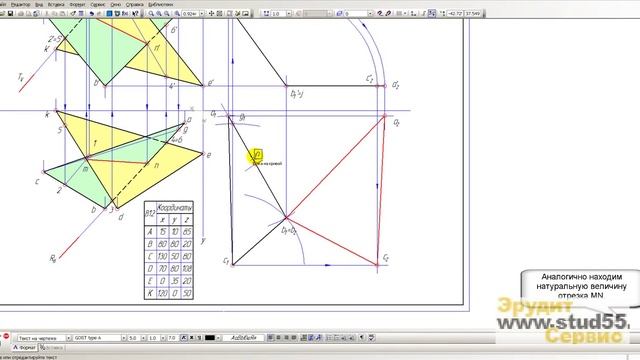
Task: Justify text across full width
Action: (x=294, y=338)
